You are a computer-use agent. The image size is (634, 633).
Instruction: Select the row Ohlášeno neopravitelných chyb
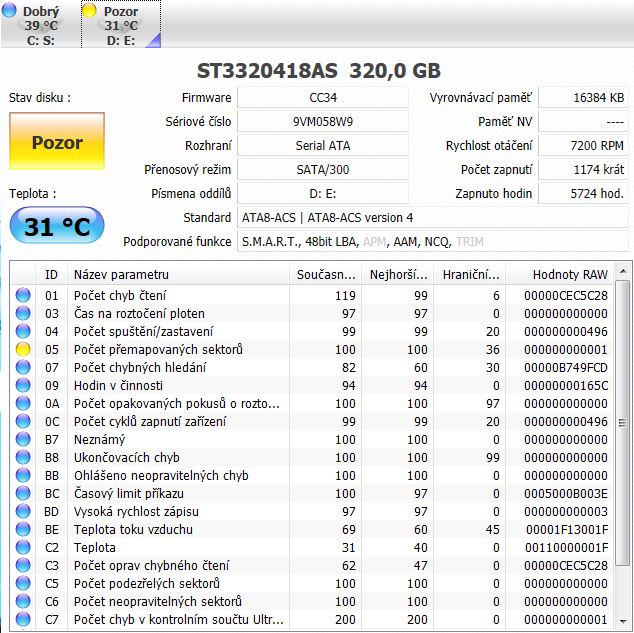pyautogui.click(x=311, y=475)
